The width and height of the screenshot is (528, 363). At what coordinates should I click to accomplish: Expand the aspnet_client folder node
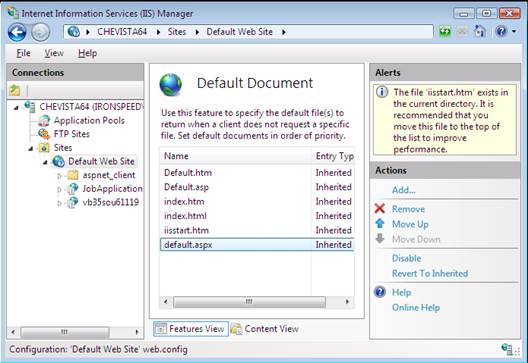click(x=59, y=175)
